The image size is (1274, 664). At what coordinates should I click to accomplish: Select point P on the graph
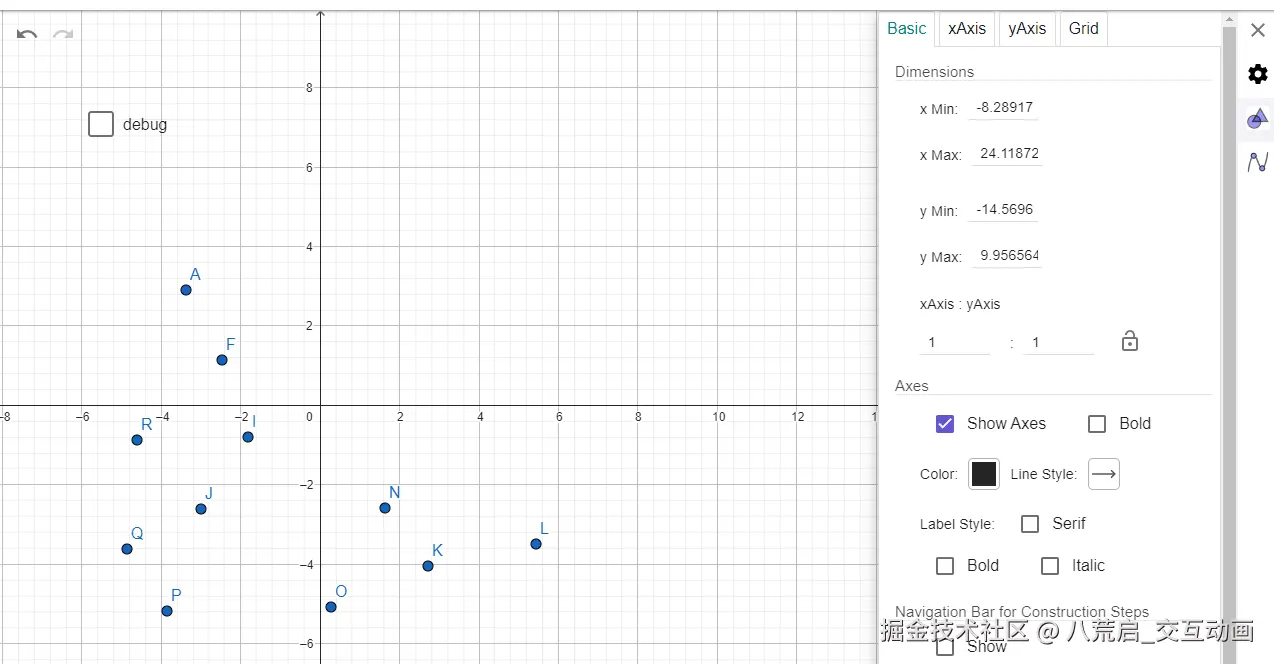tap(167, 611)
